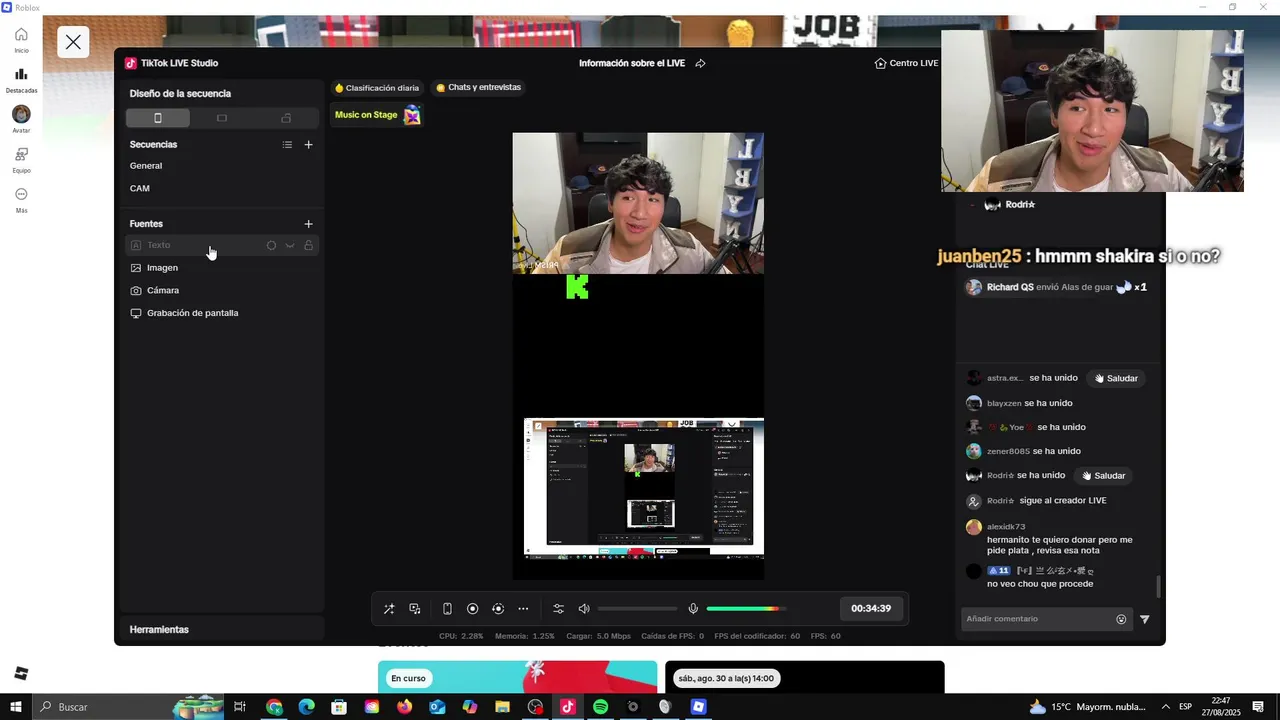Click the record button in bottom toolbar
The height and width of the screenshot is (720, 1280).
[x=473, y=608]
